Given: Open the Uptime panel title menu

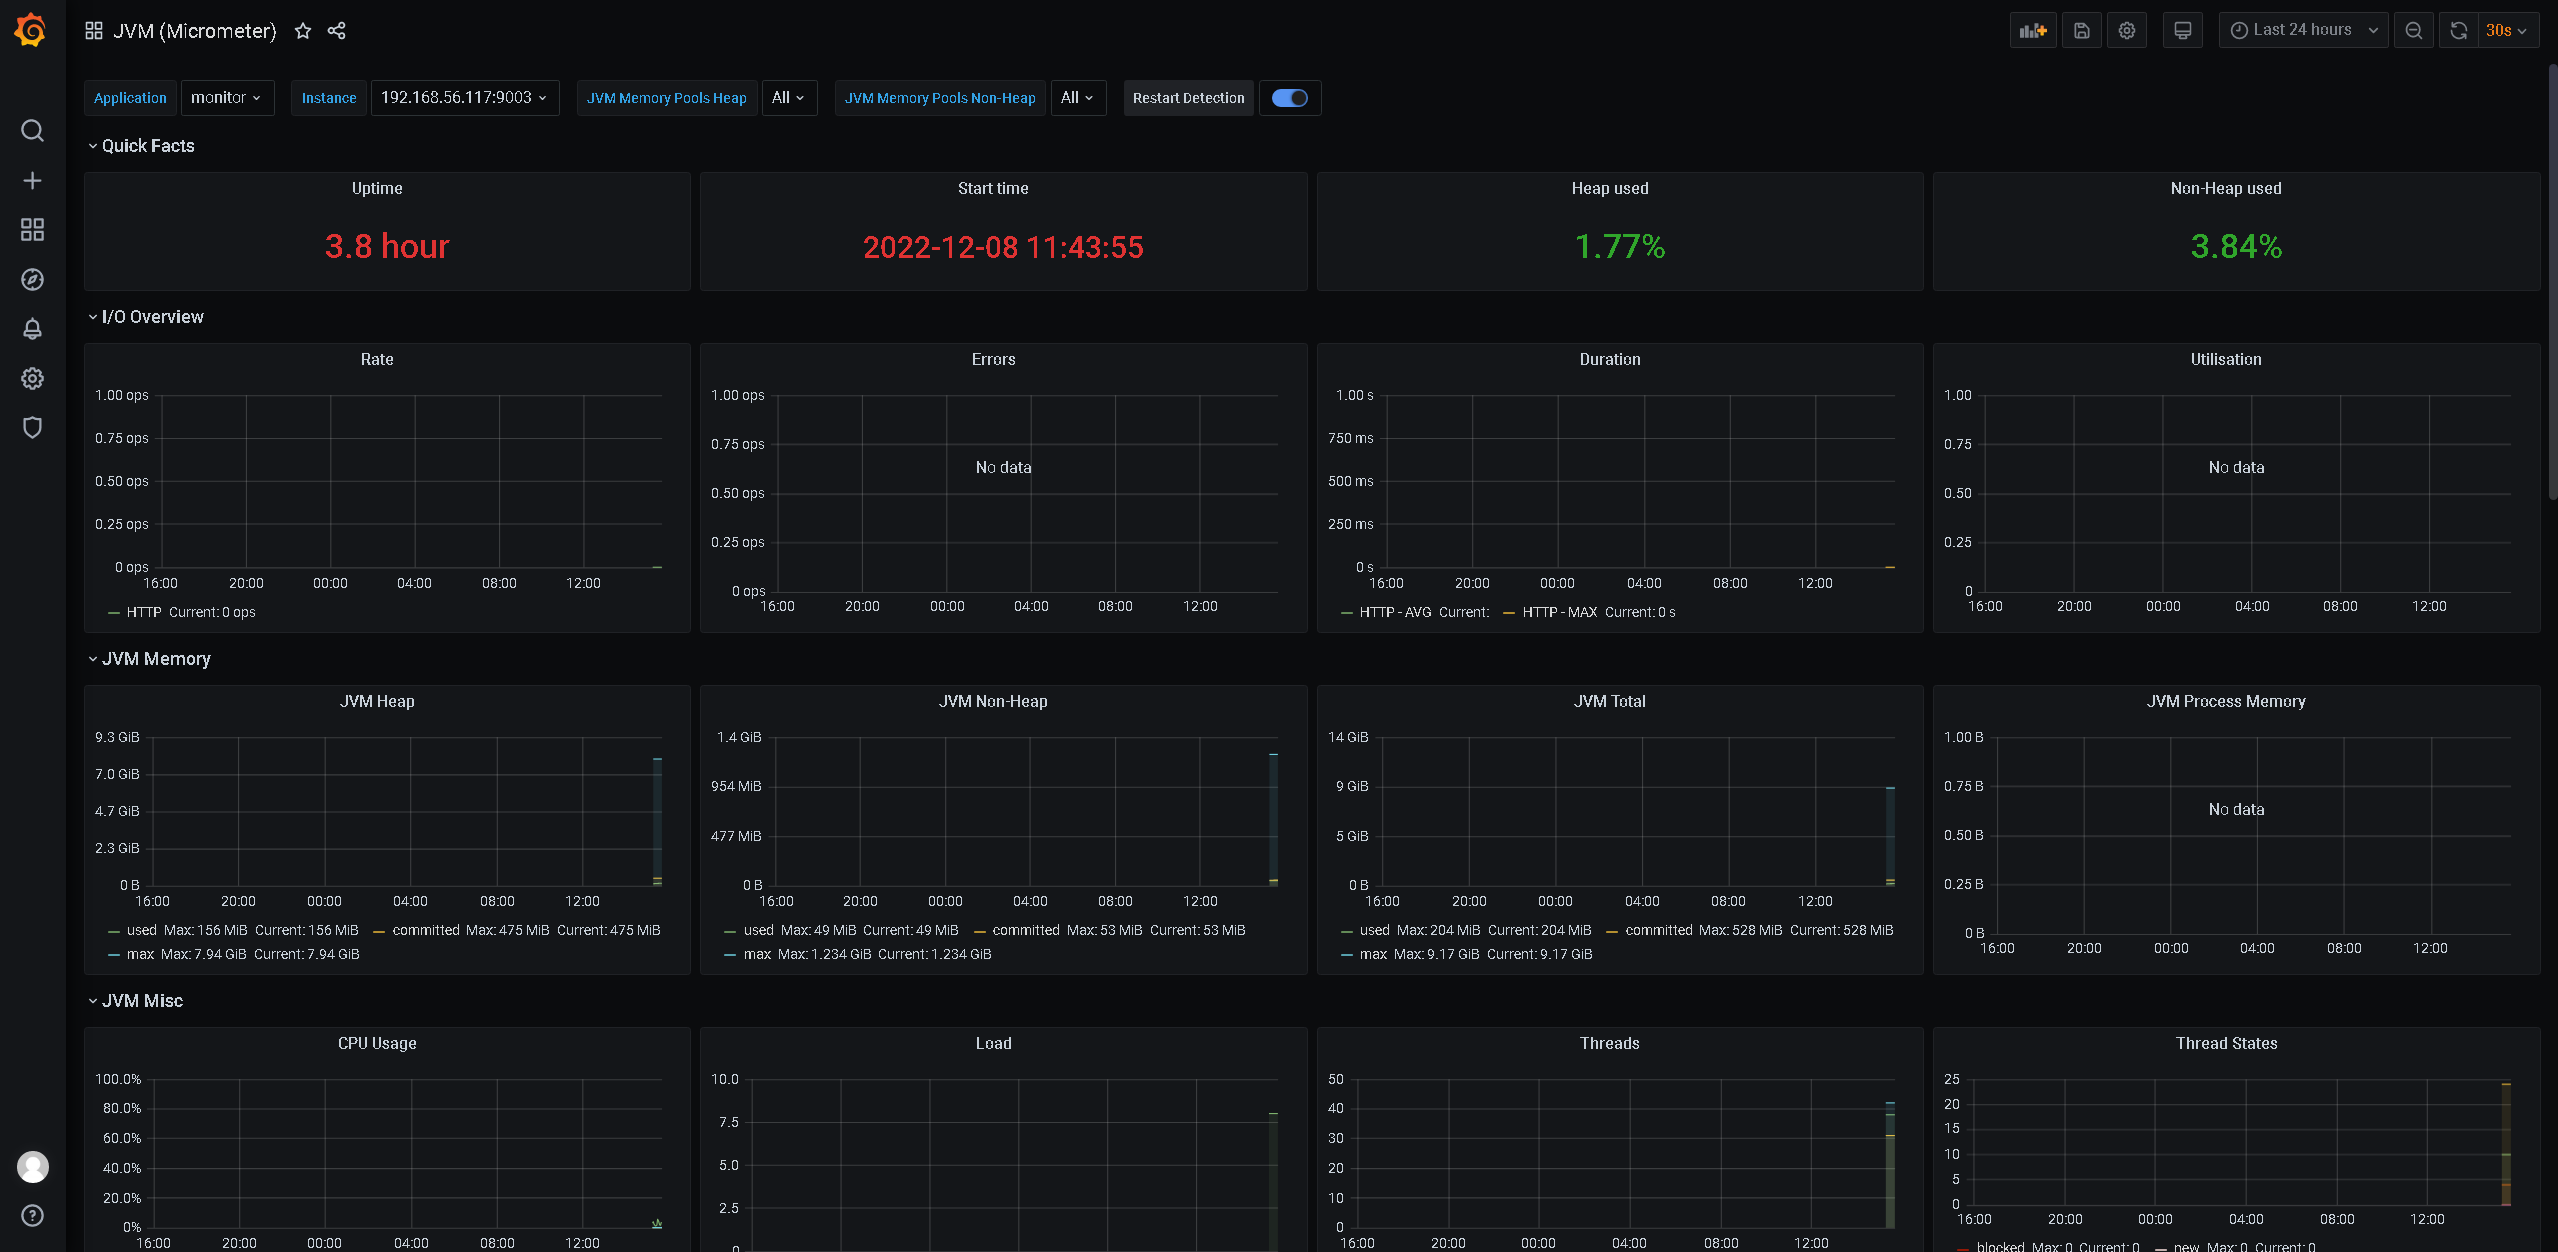Looking at the screenshot, I should pos(377,189).
